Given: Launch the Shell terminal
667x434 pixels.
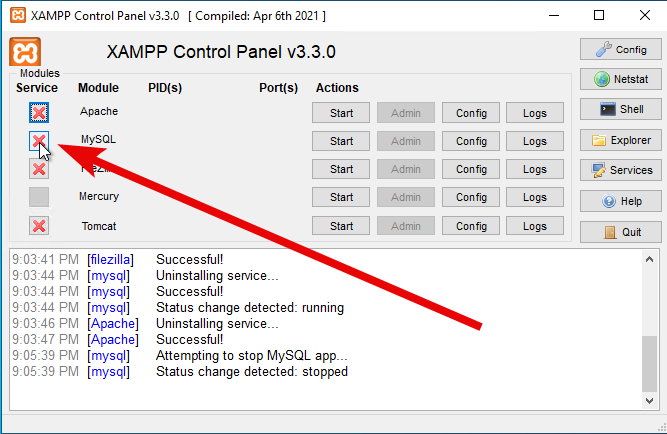Looking at the screenshot, I should tap(621, 109).
